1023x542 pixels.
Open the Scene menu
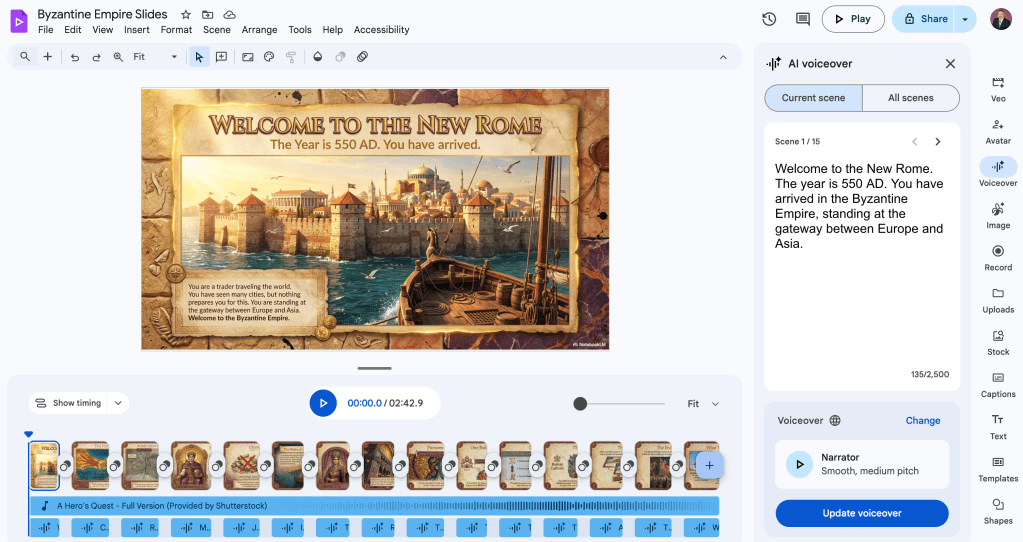click(216, 30)
